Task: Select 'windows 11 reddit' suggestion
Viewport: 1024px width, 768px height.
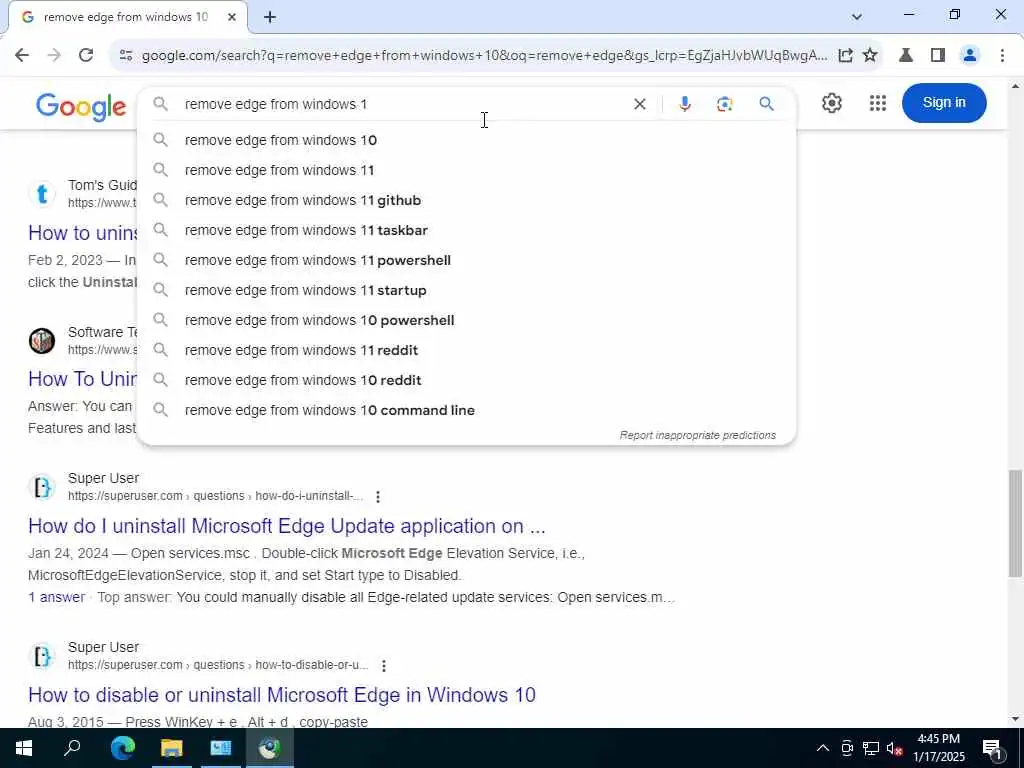Action: pyautogui.click(x=467, y=351)
